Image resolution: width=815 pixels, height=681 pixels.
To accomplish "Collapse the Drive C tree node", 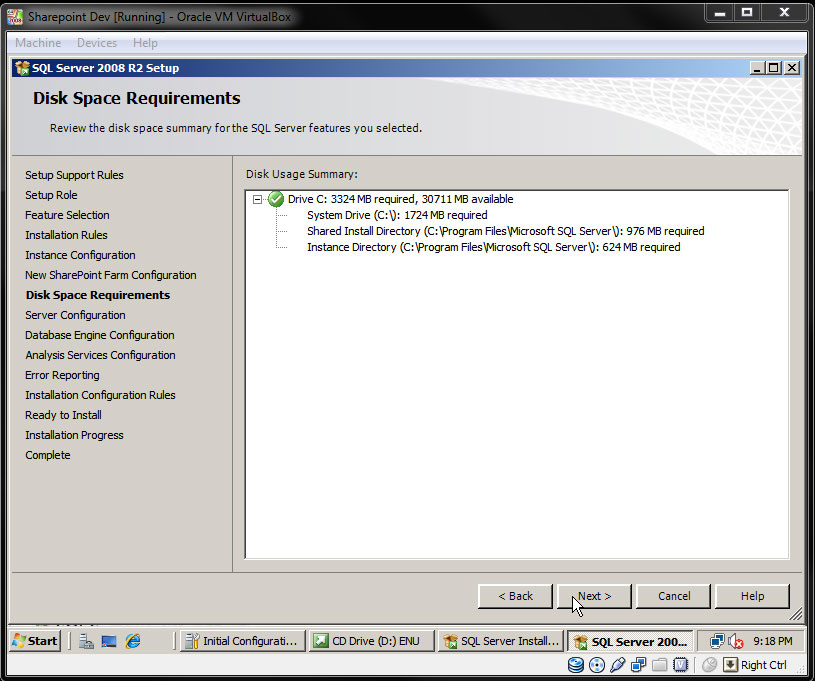I will pos(257,199).
